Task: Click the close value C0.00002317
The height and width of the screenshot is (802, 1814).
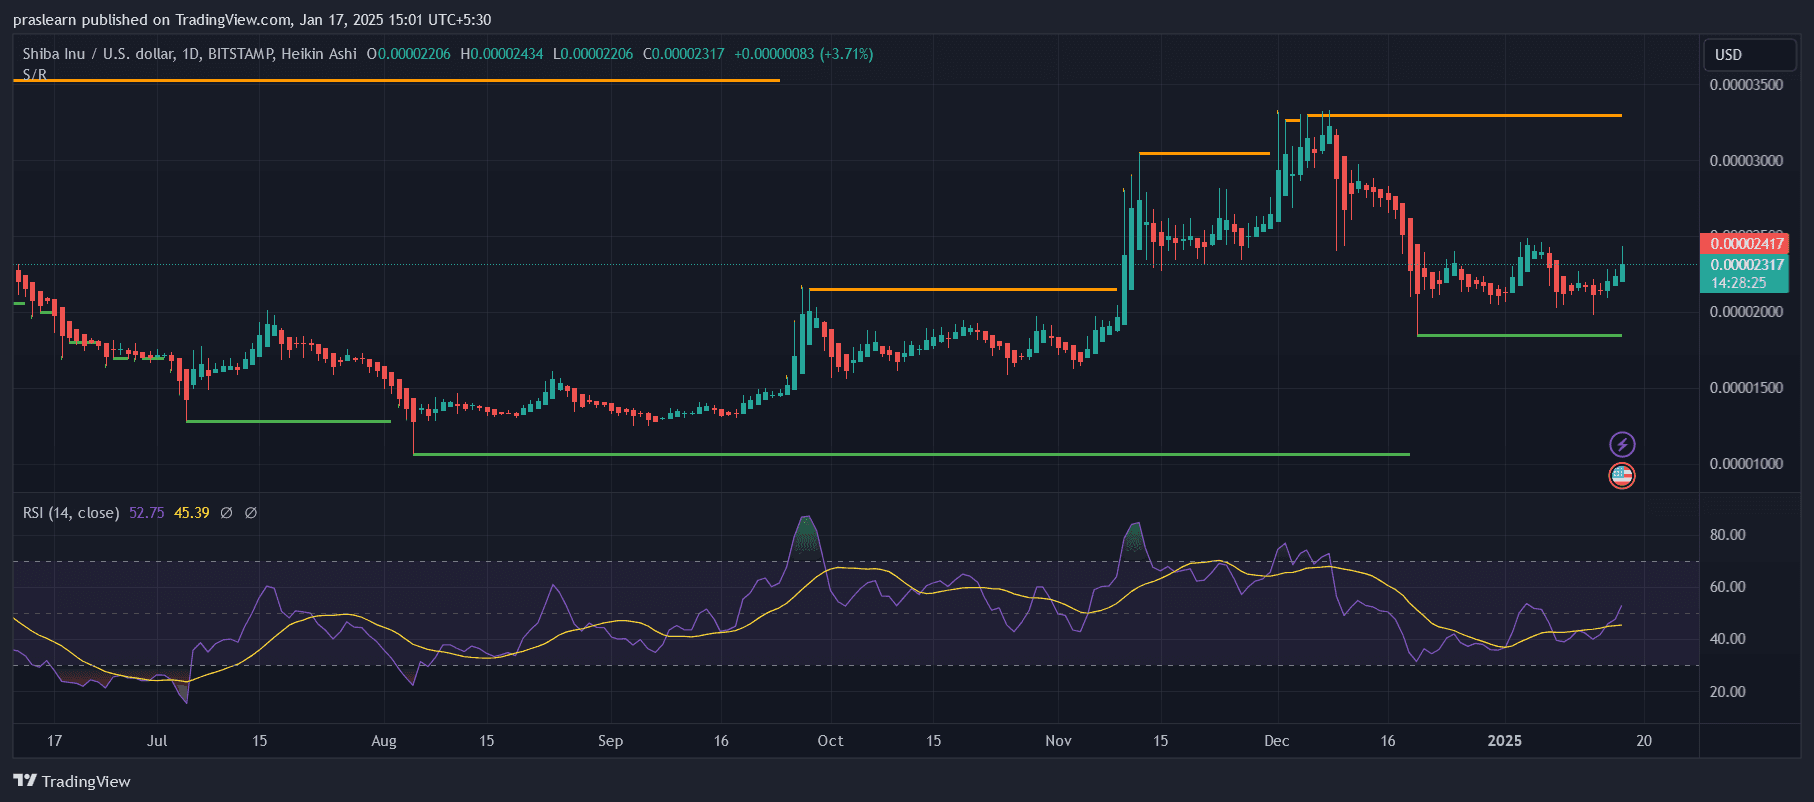Action: coord(684,54)
